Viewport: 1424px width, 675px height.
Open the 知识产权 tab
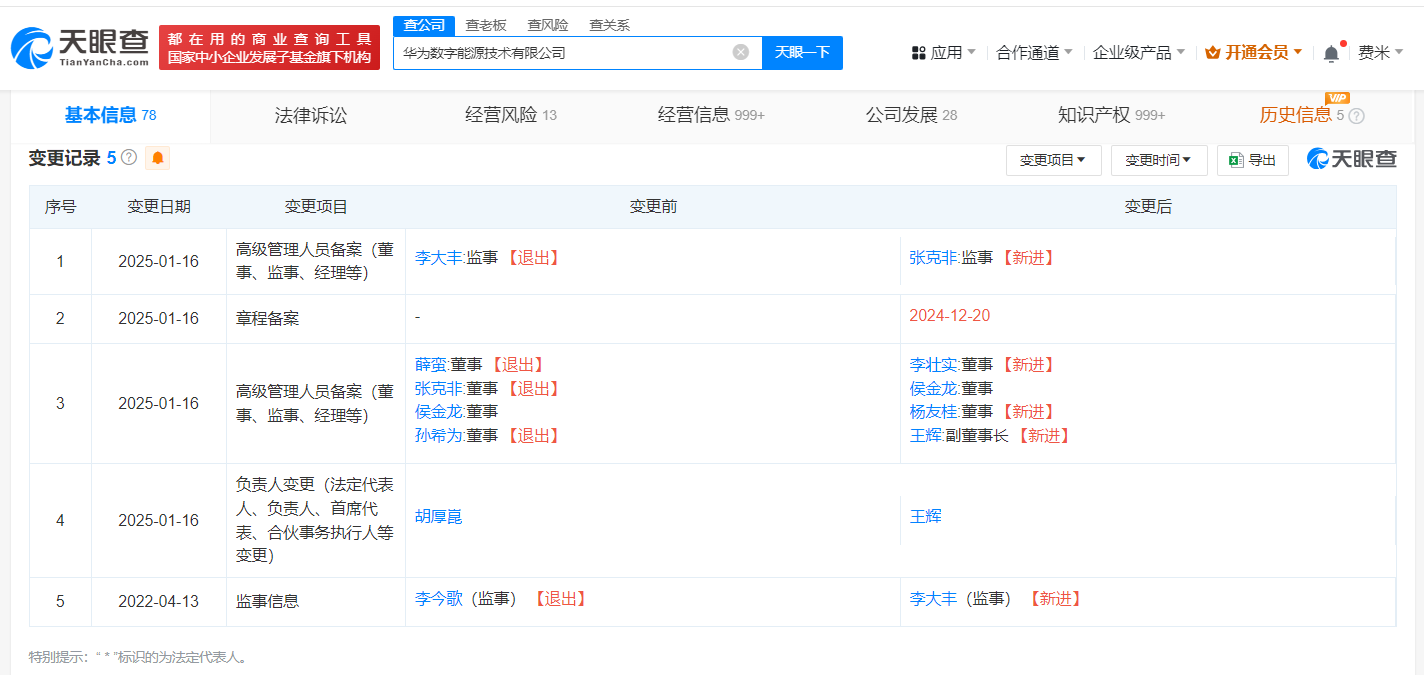coord(1110,116)
